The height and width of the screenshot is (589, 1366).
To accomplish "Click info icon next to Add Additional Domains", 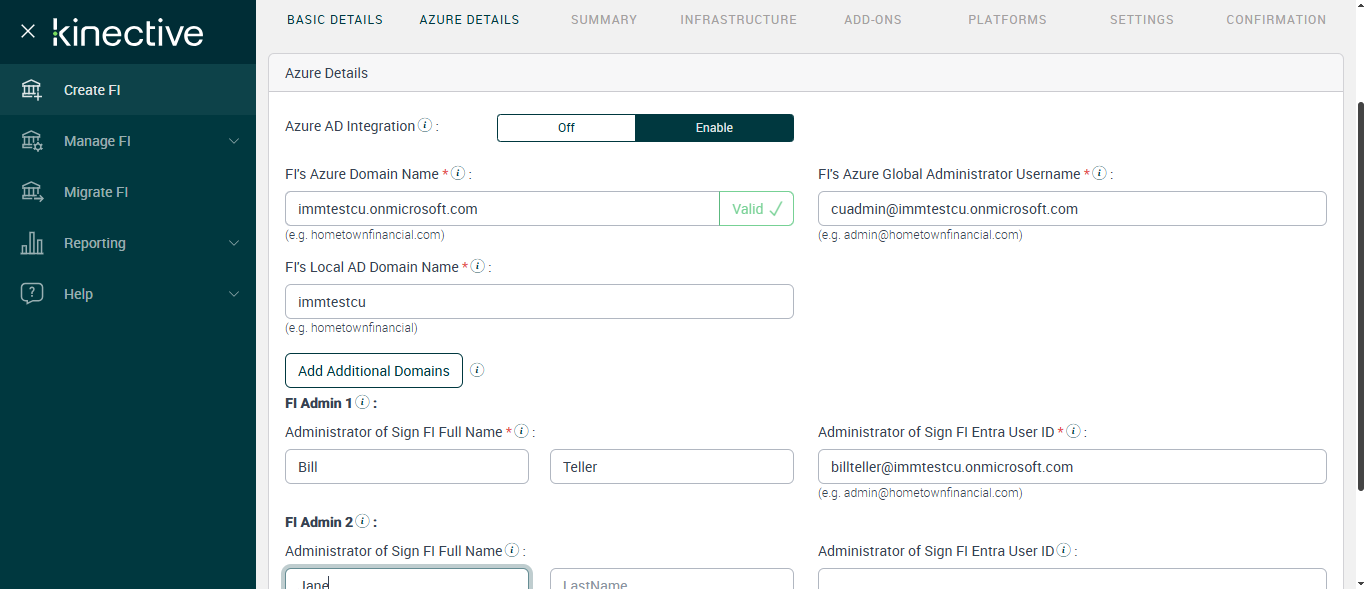I will click(x=477, y=370).
